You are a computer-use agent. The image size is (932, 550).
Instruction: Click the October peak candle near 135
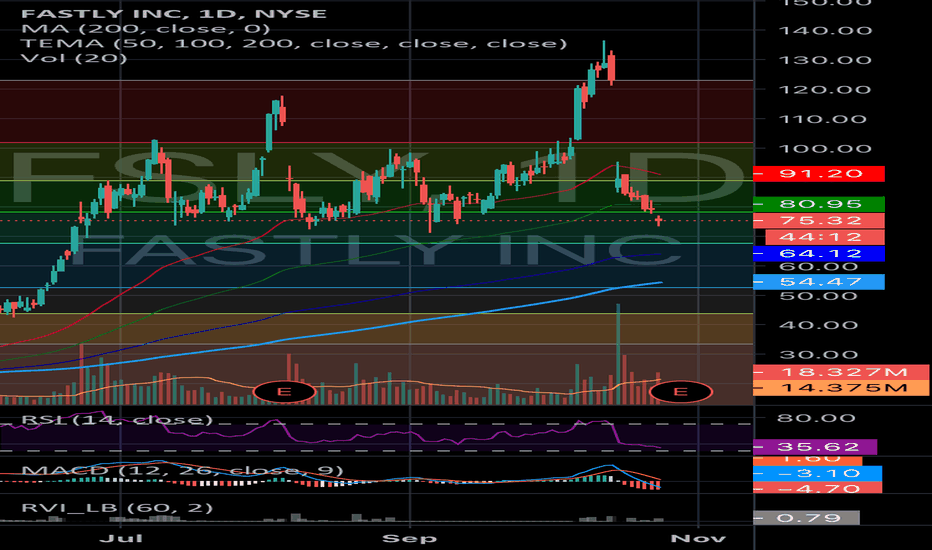604,55
